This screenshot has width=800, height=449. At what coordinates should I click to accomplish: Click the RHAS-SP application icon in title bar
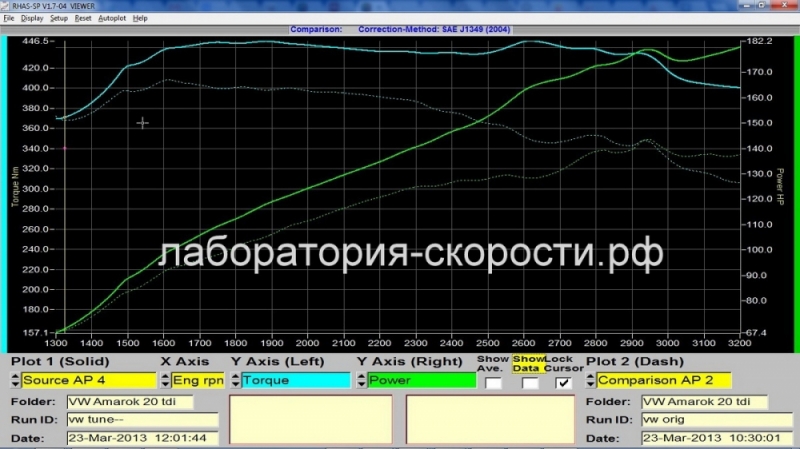pos(6,5)
